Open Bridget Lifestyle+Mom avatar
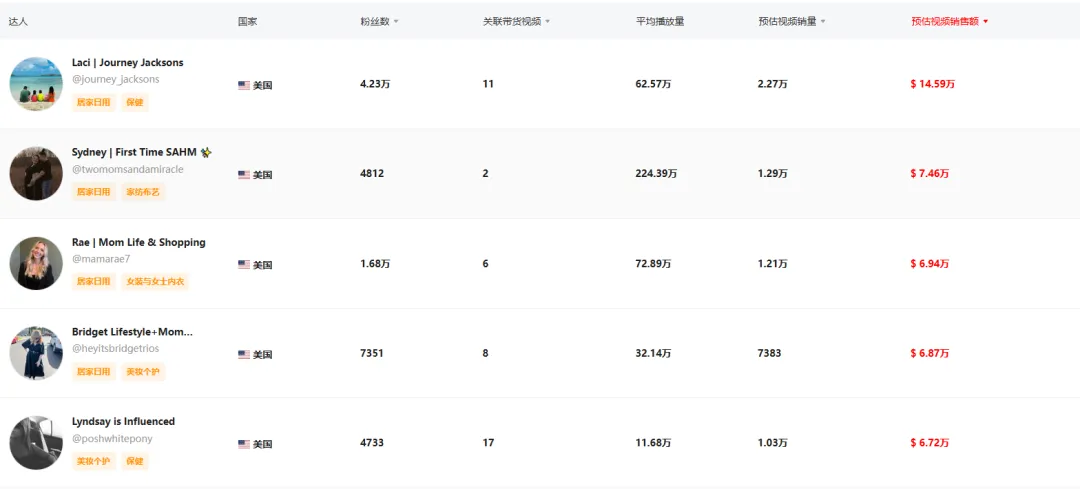Image resolution: width=1080 pixels, height=489 pixels. pos(36,353)
